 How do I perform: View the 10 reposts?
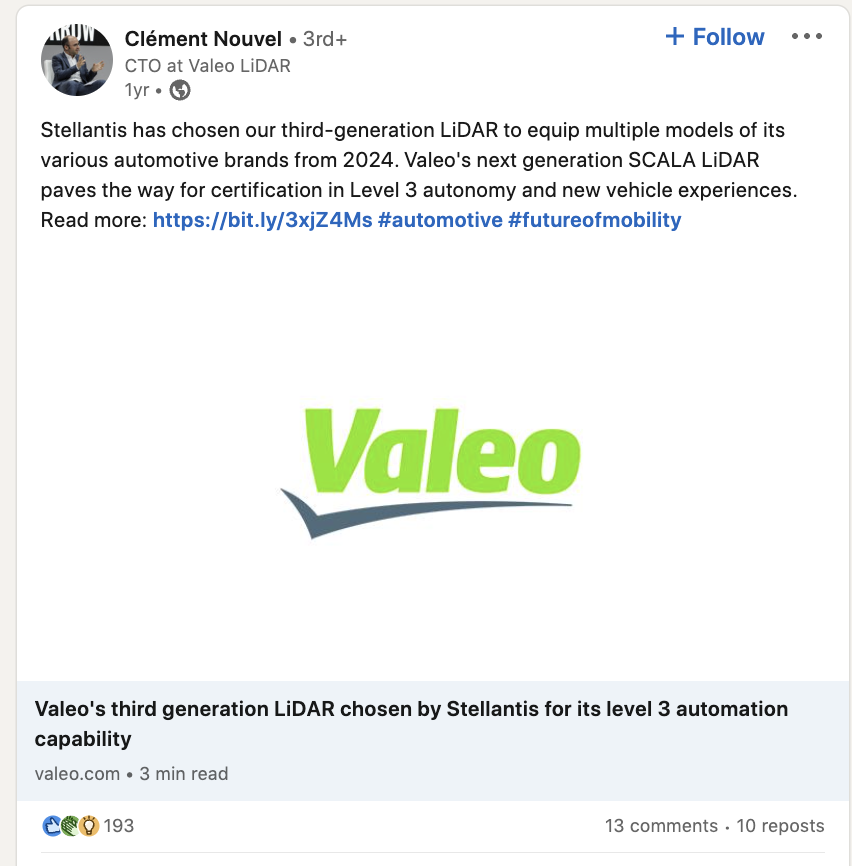780,826
